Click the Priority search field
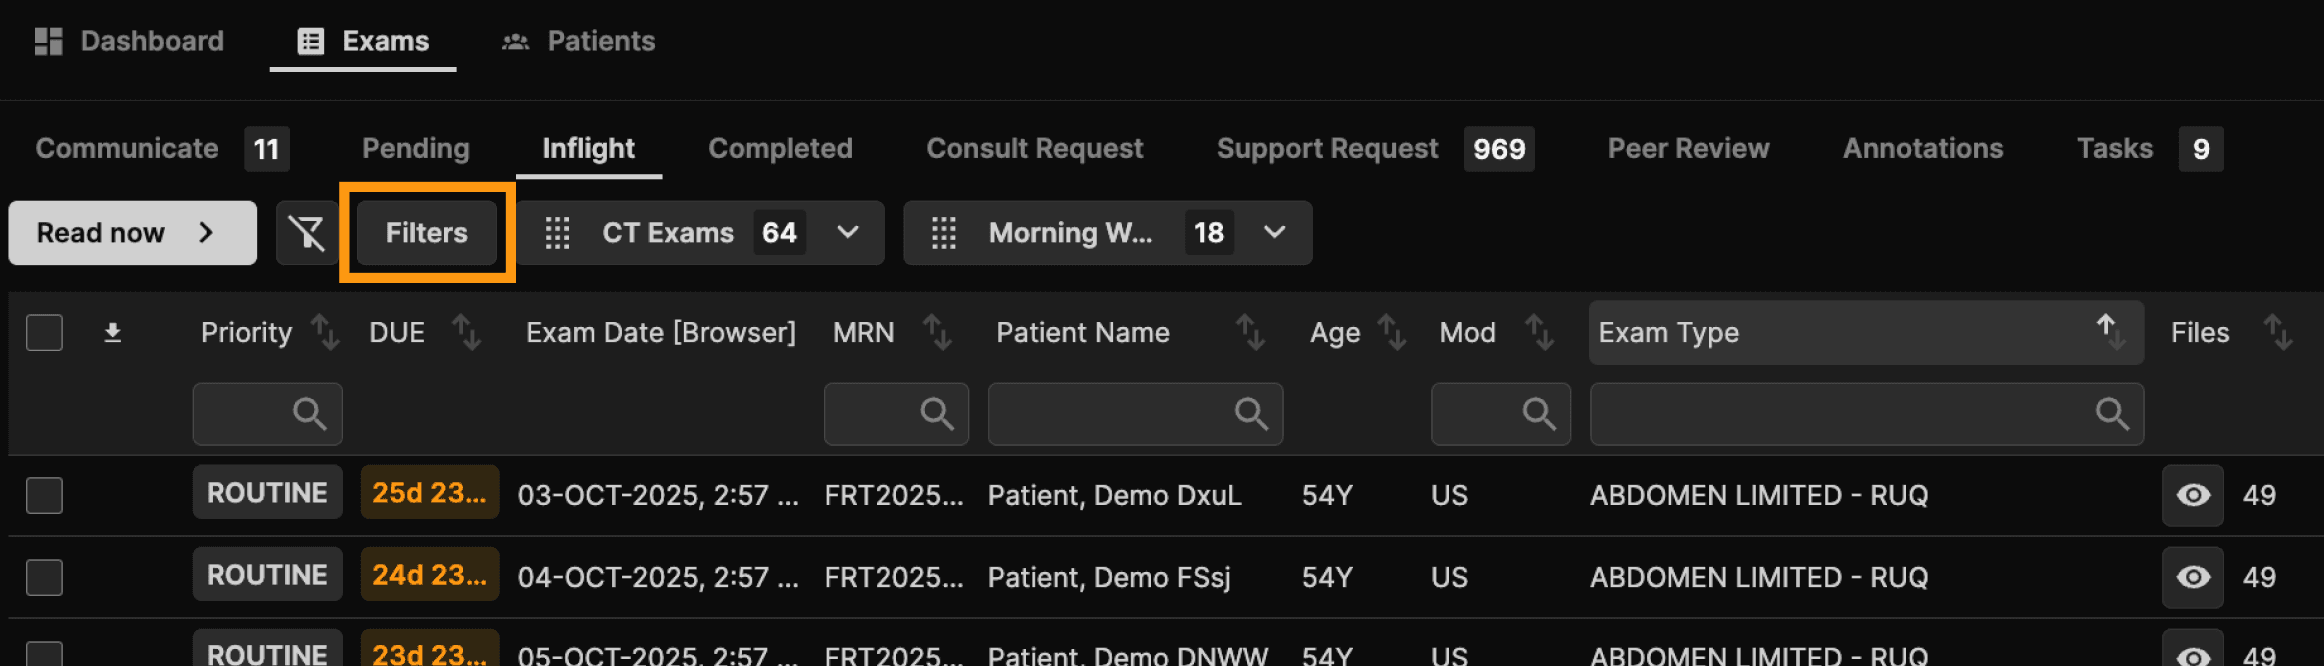2324x666 pixels. click(x=268, y=414)
